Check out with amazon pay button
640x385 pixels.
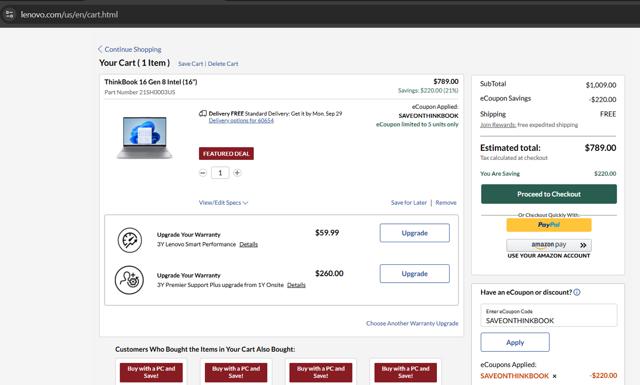tap(549, 245)
